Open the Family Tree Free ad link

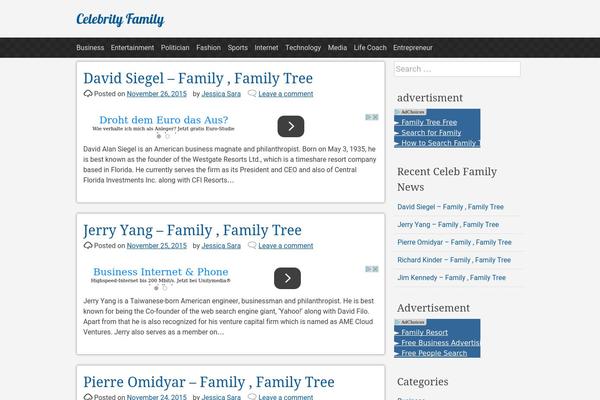(429, 122)
